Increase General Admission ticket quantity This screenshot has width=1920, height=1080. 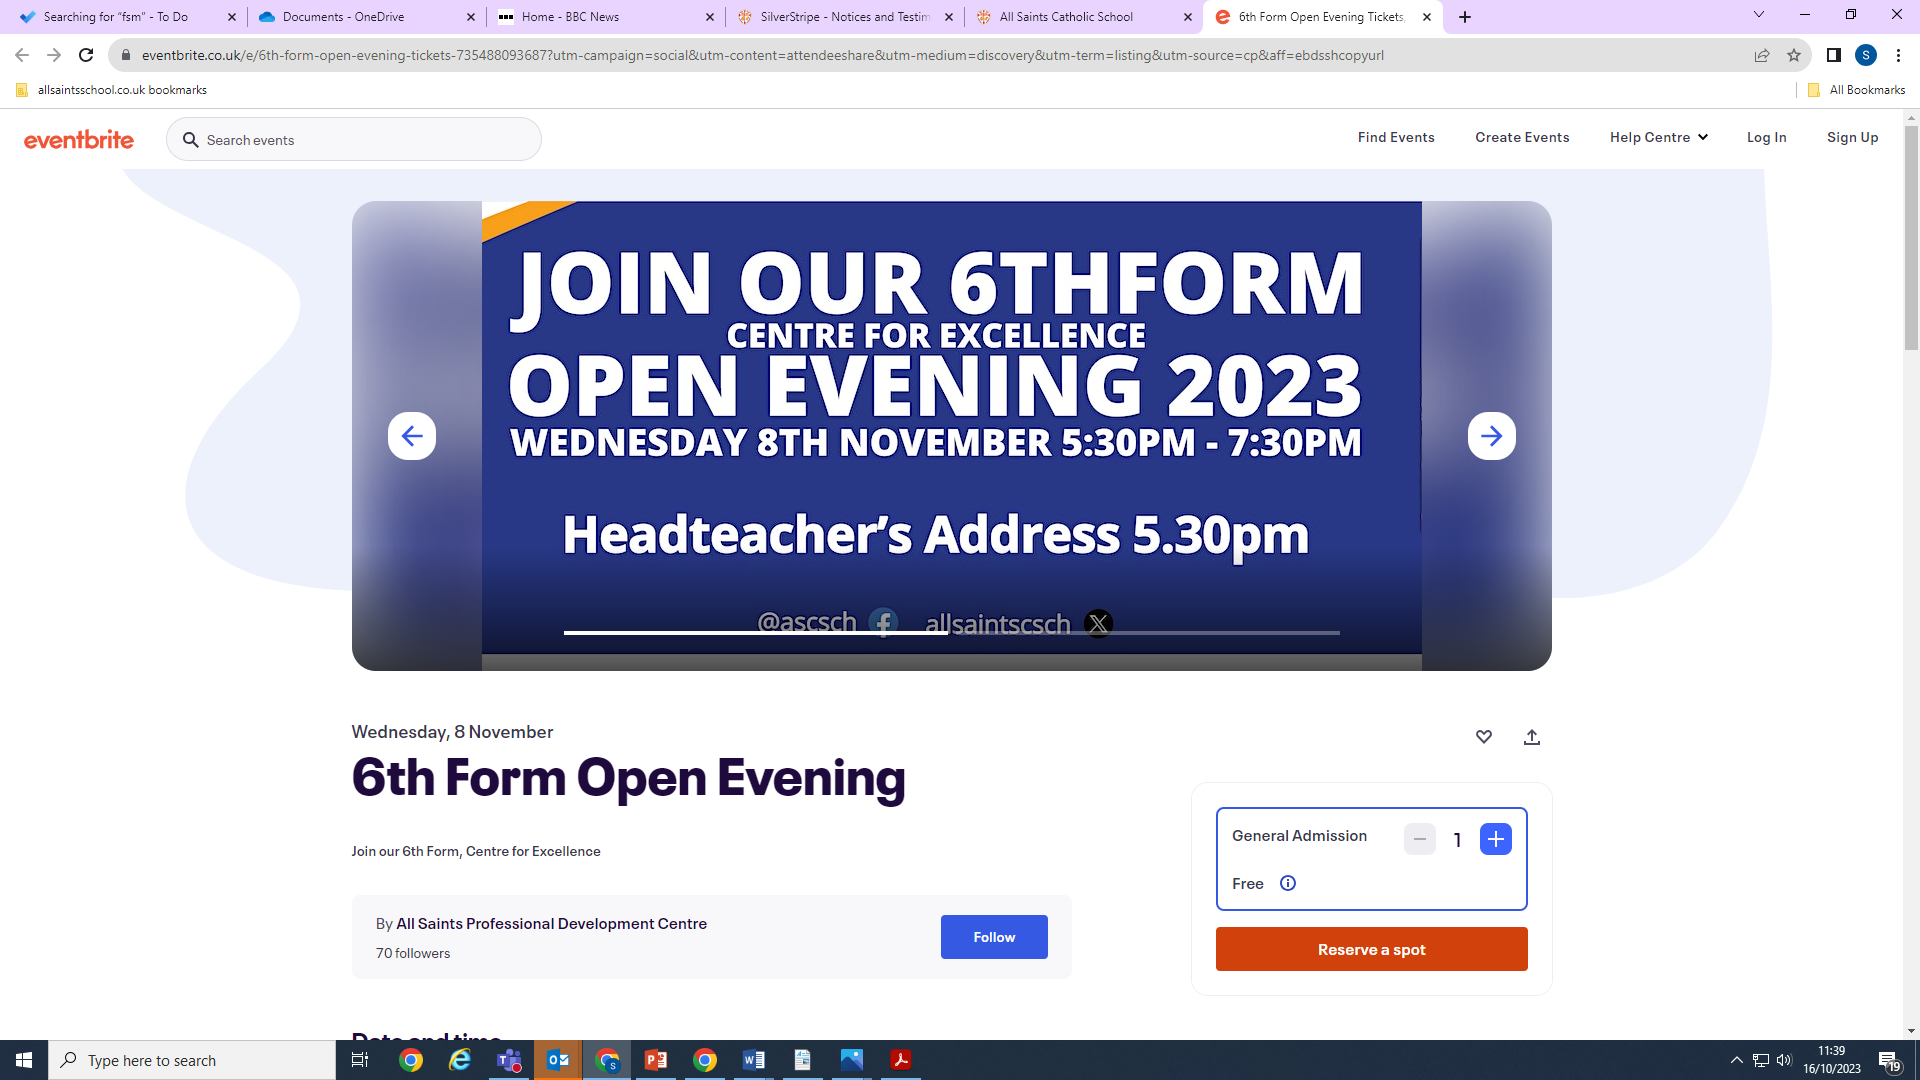click(1495, 839)
